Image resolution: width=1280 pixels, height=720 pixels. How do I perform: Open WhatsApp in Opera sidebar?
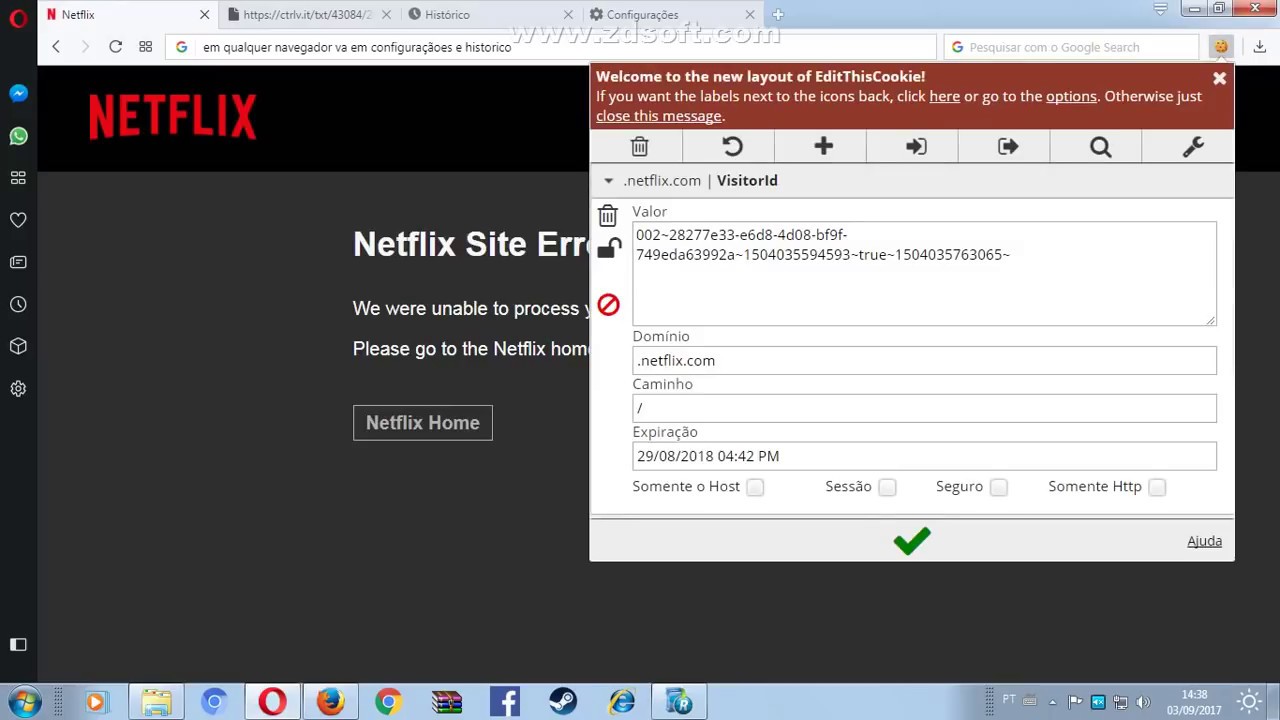(18, 136)
